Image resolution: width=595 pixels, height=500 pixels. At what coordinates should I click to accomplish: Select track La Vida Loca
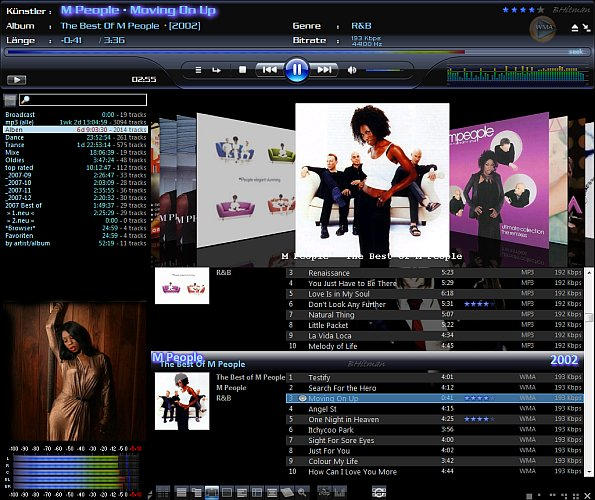434,336
